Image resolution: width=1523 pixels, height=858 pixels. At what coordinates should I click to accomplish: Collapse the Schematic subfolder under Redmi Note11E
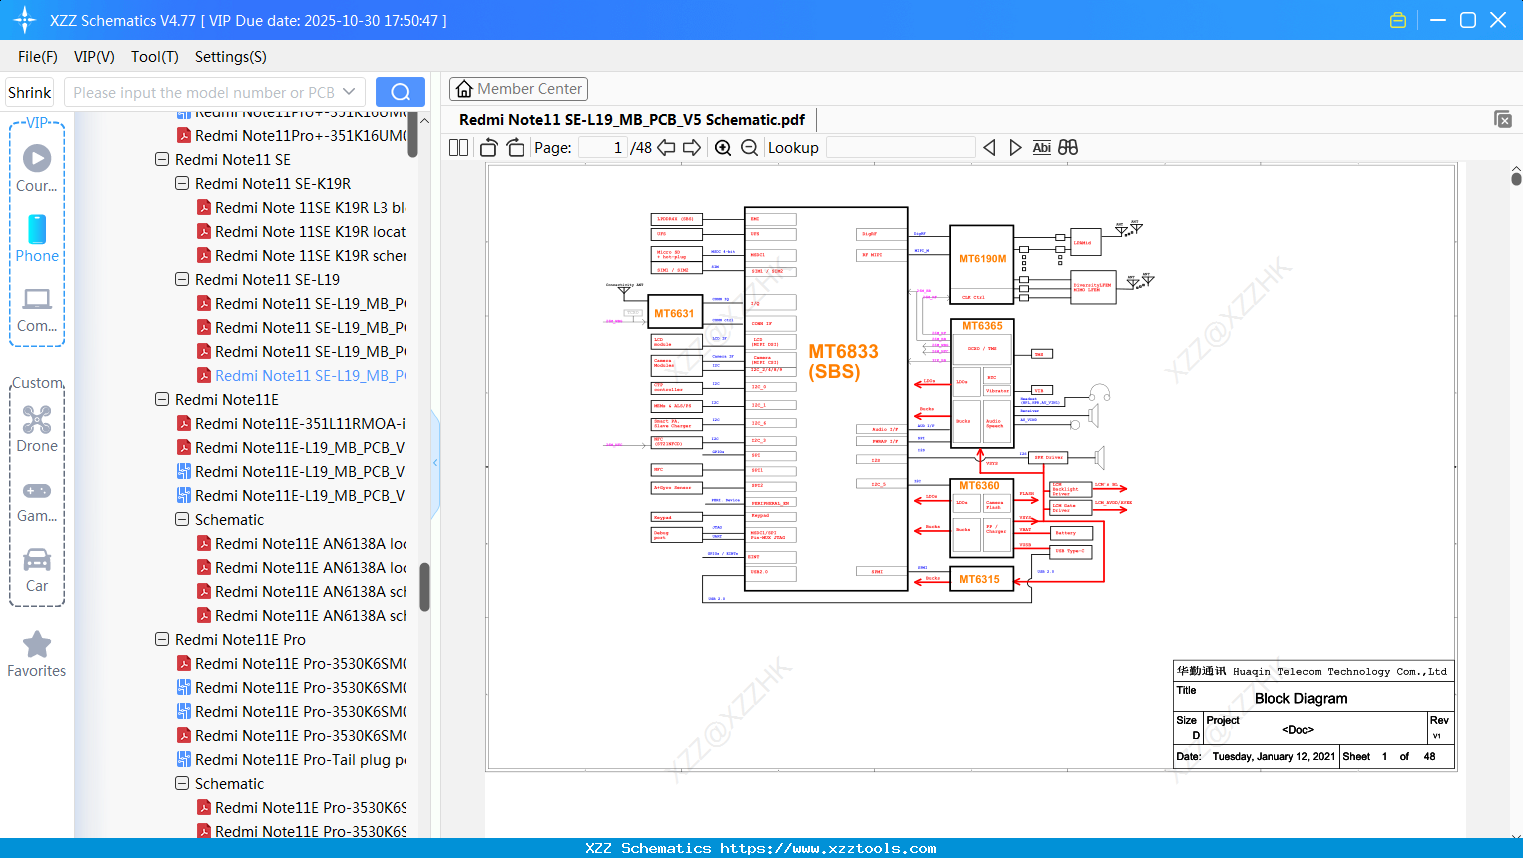181,519
